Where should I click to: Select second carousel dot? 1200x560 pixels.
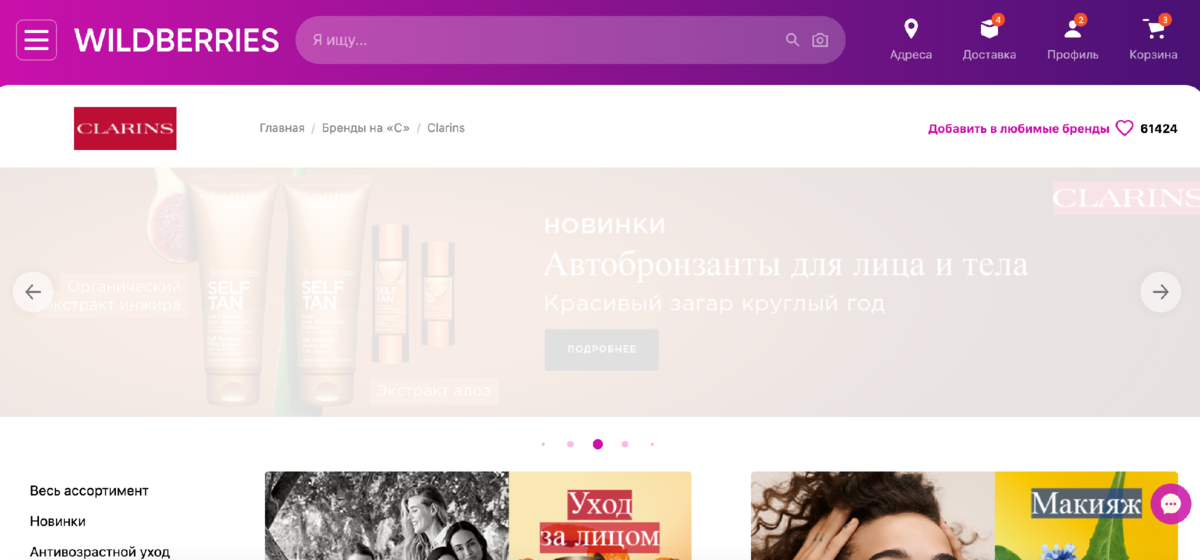point(570,444)
